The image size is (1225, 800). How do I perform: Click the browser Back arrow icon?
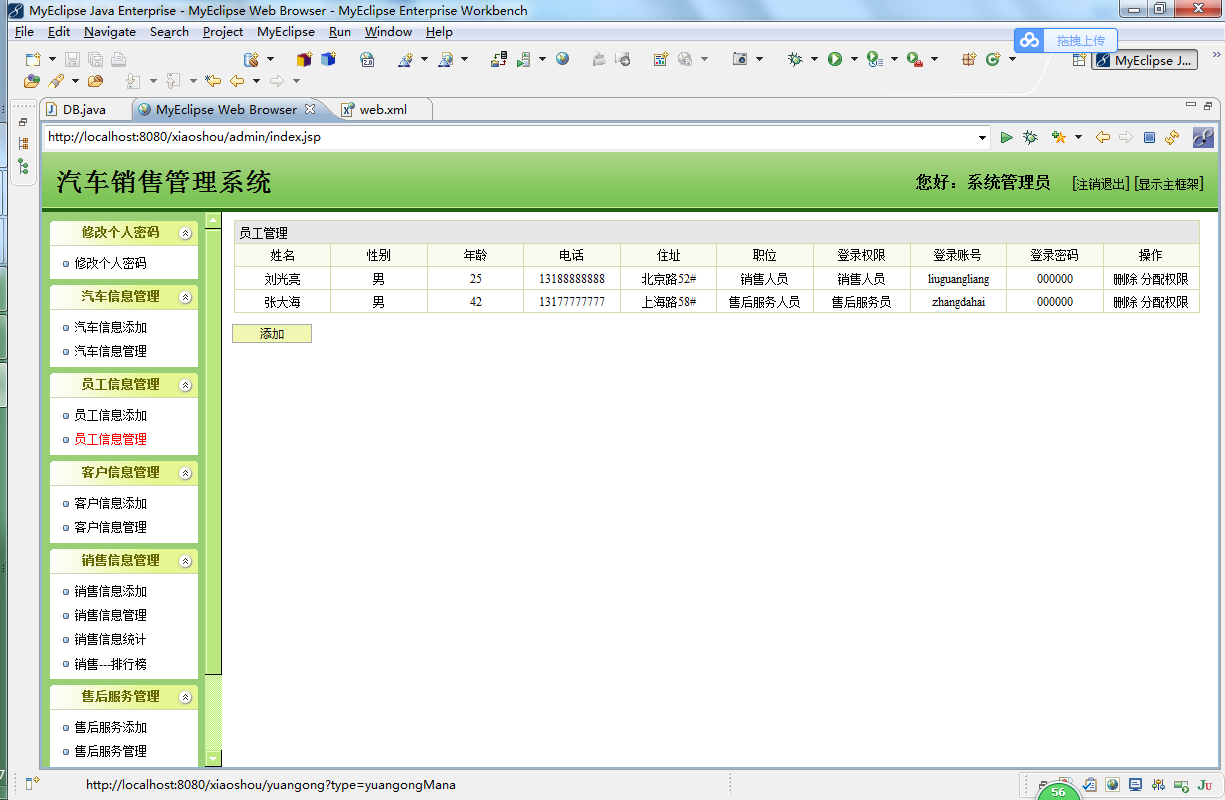(x=1103, y=137)
